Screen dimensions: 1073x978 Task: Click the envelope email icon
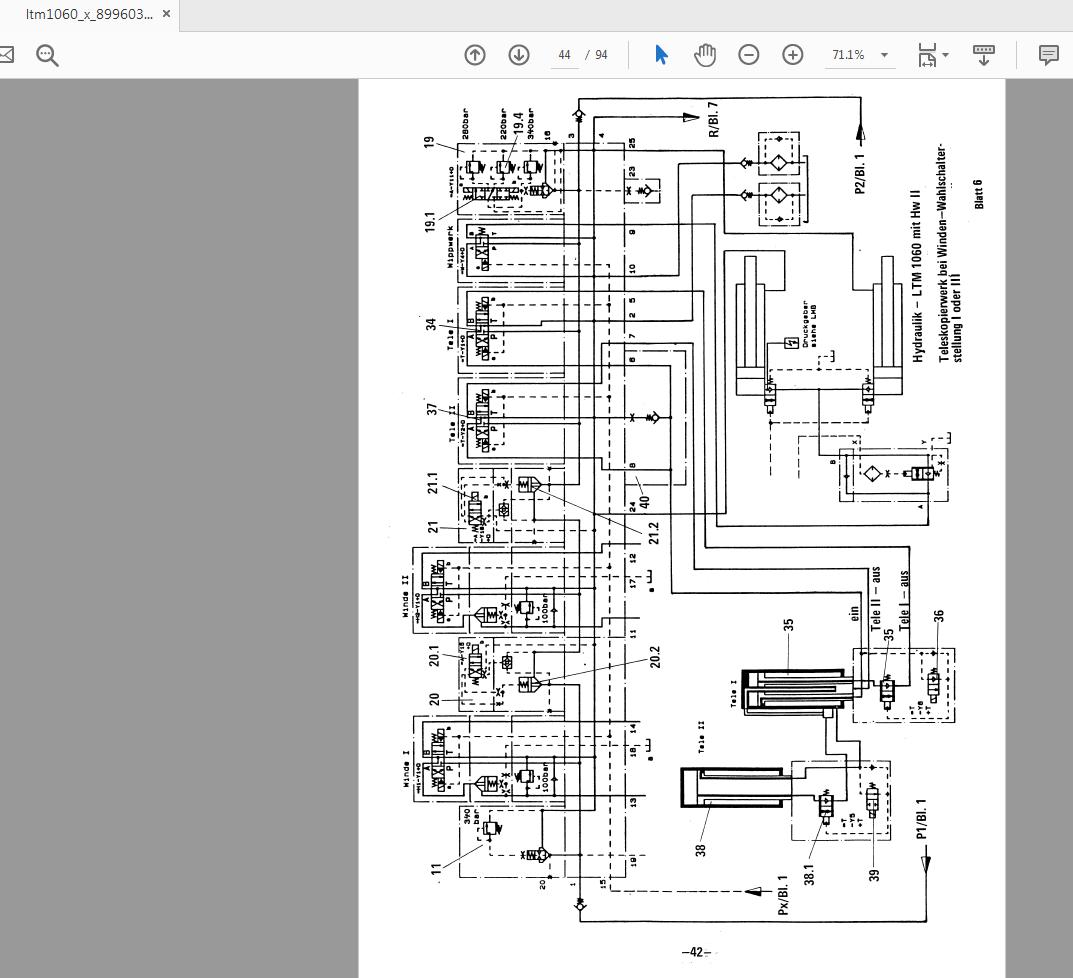point(5,55)
